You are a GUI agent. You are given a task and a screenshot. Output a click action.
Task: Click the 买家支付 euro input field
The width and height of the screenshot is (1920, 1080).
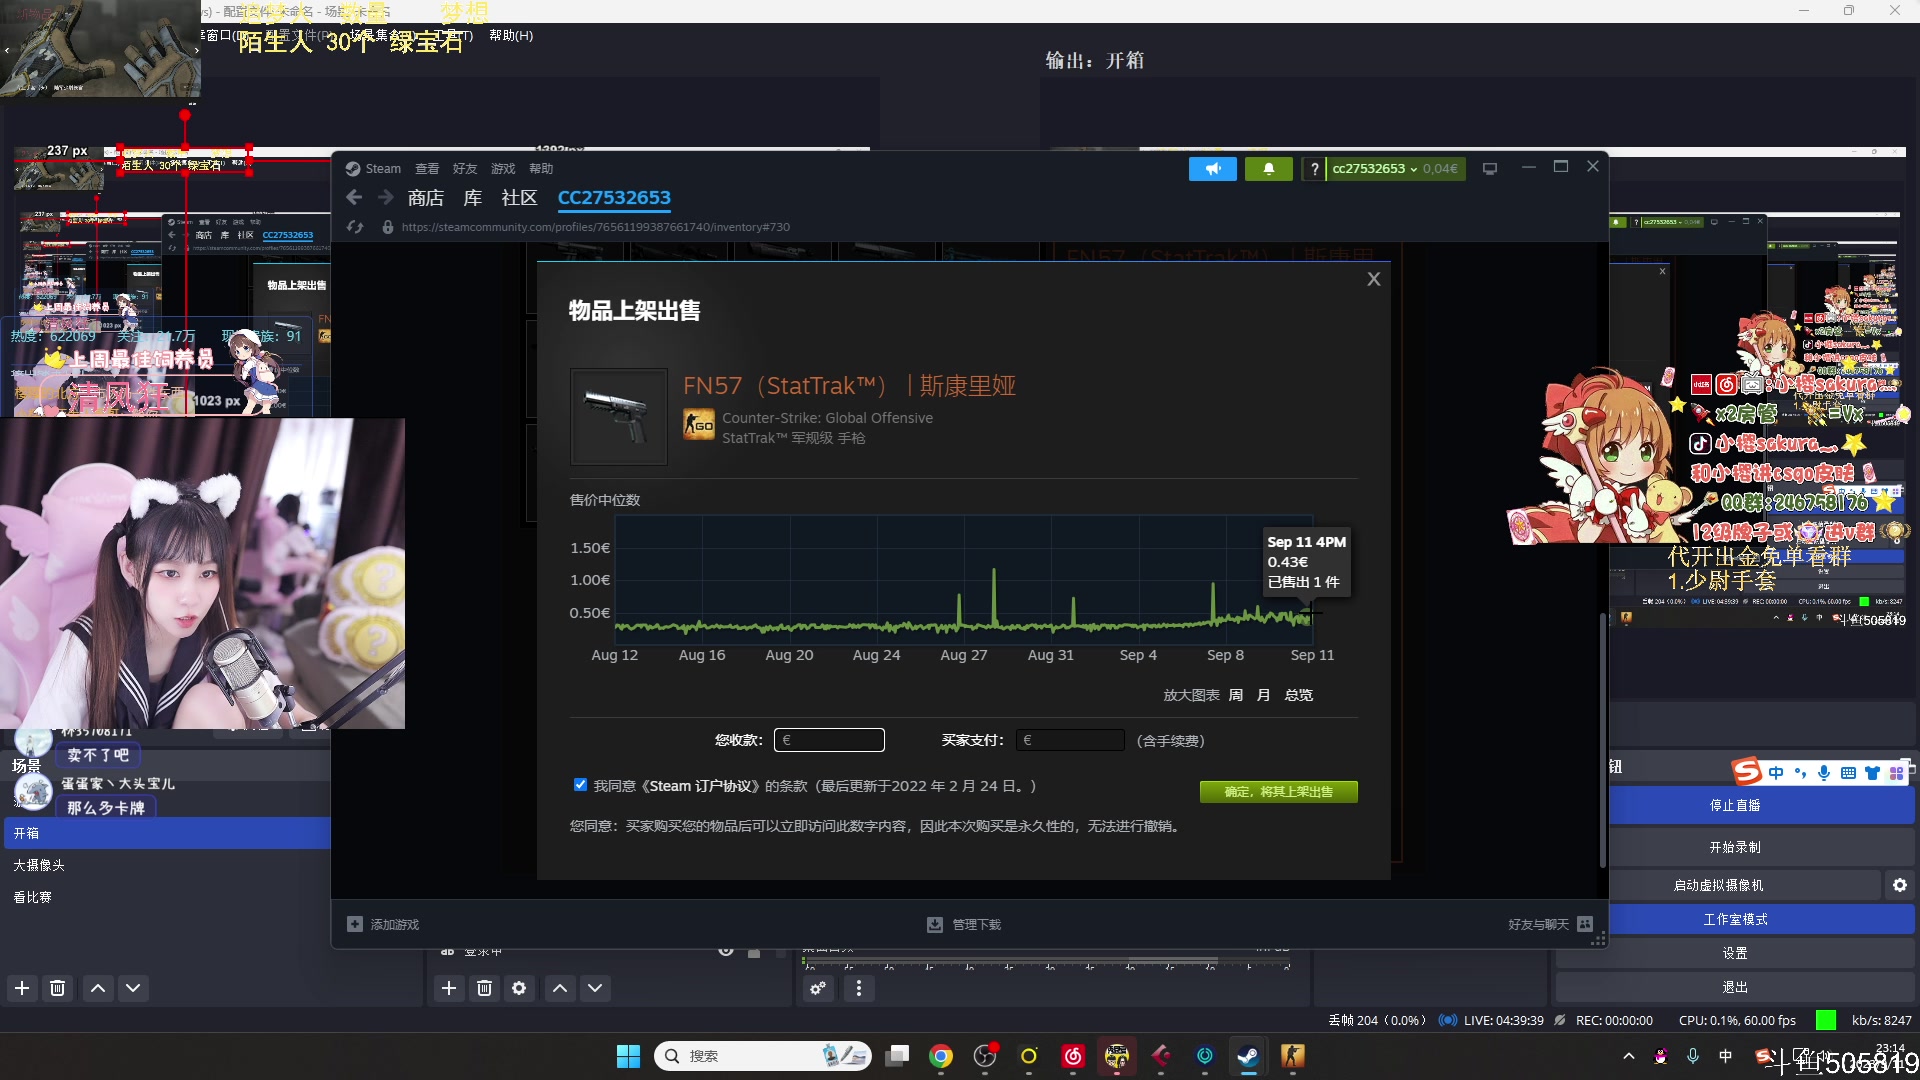tap(1070, 740)
